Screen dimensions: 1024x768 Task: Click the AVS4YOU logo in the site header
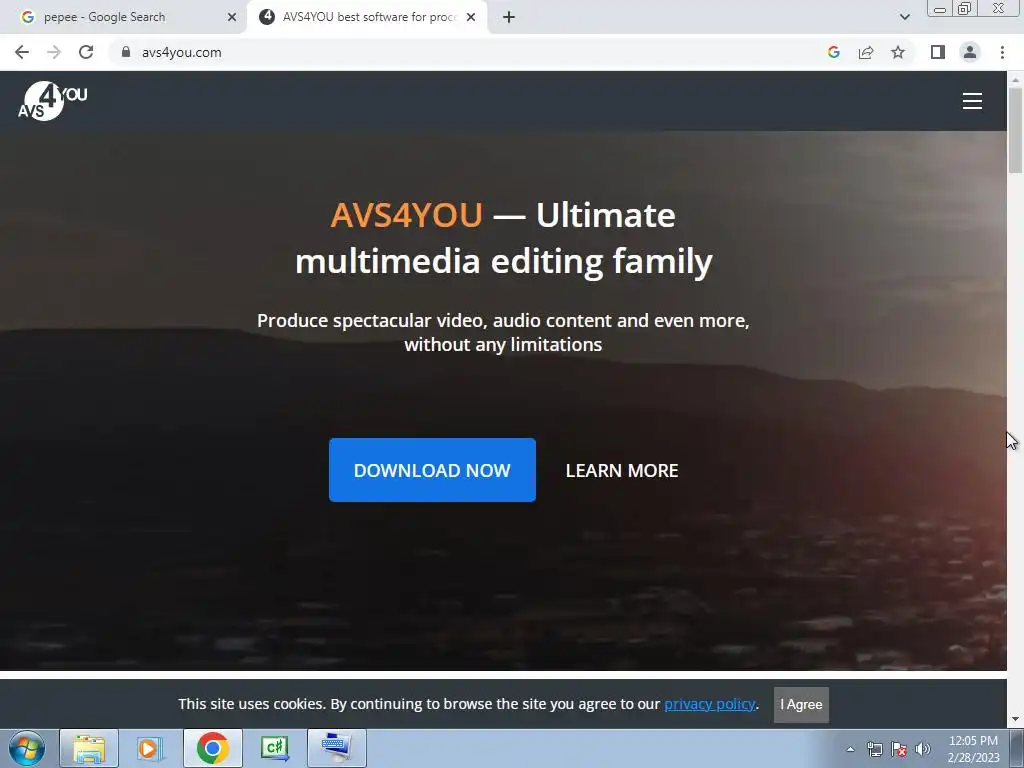click(x=52, y=101)
